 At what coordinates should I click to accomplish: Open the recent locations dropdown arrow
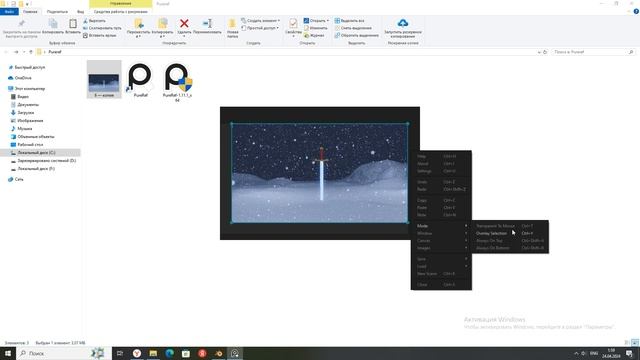click(24, 52)
